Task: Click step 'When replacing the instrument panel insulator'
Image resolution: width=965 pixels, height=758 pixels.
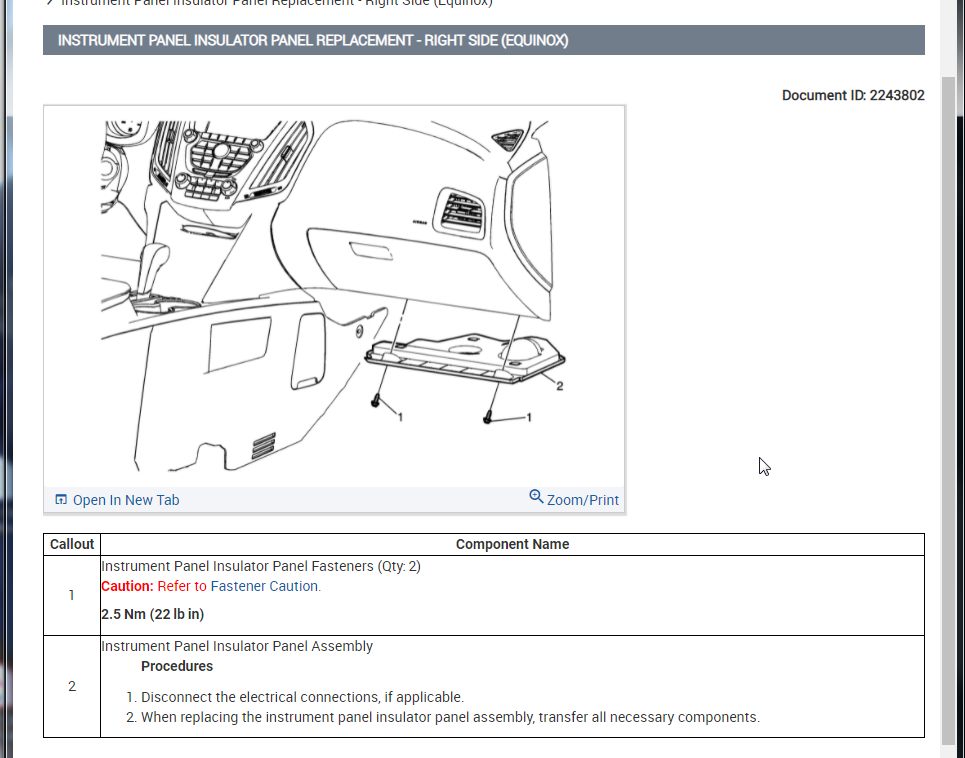Action: point(450,717)
